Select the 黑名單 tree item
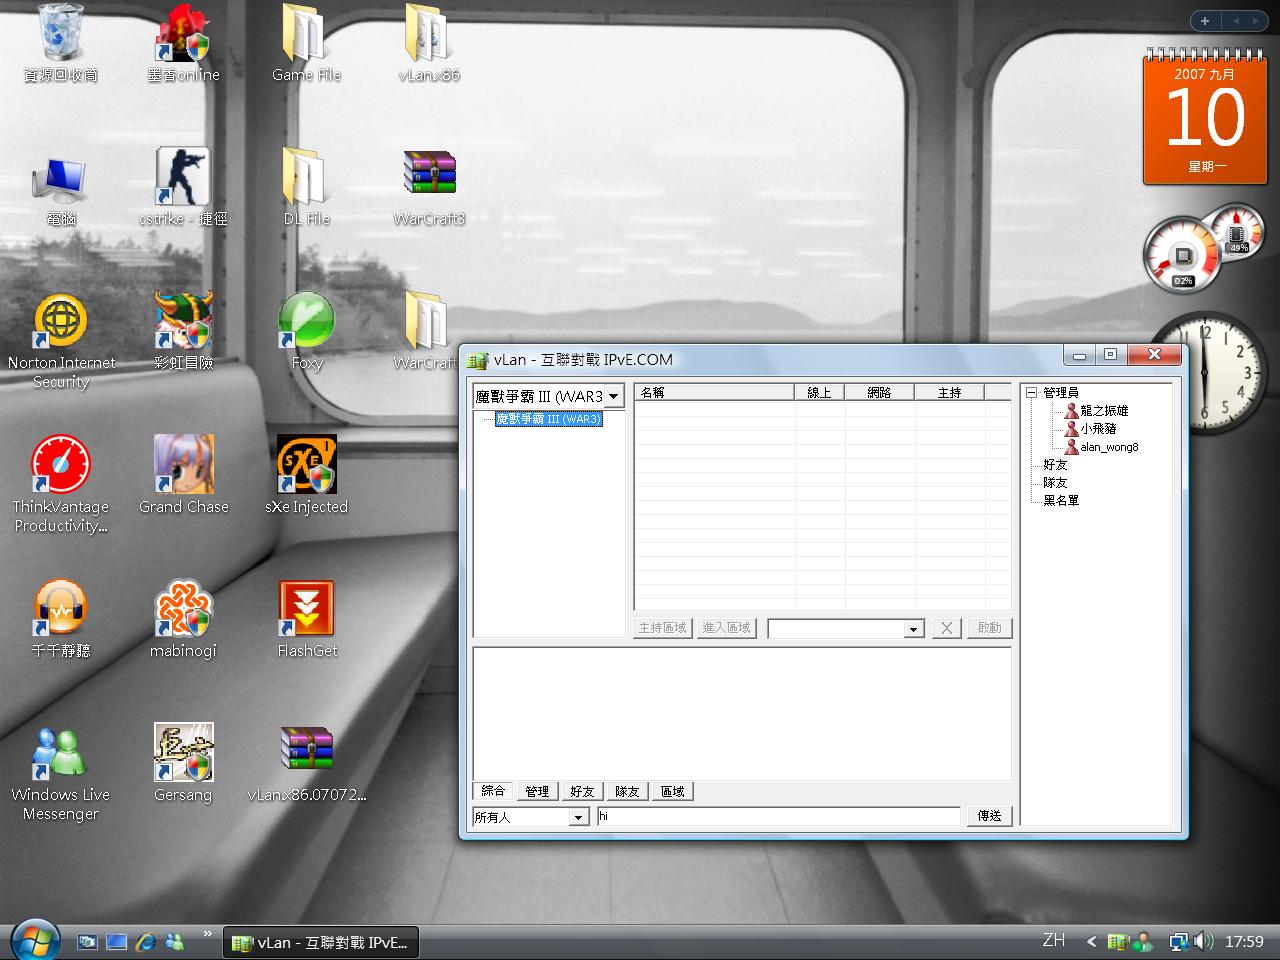This screenshot has width=1280, height=960. [1061, 500]
